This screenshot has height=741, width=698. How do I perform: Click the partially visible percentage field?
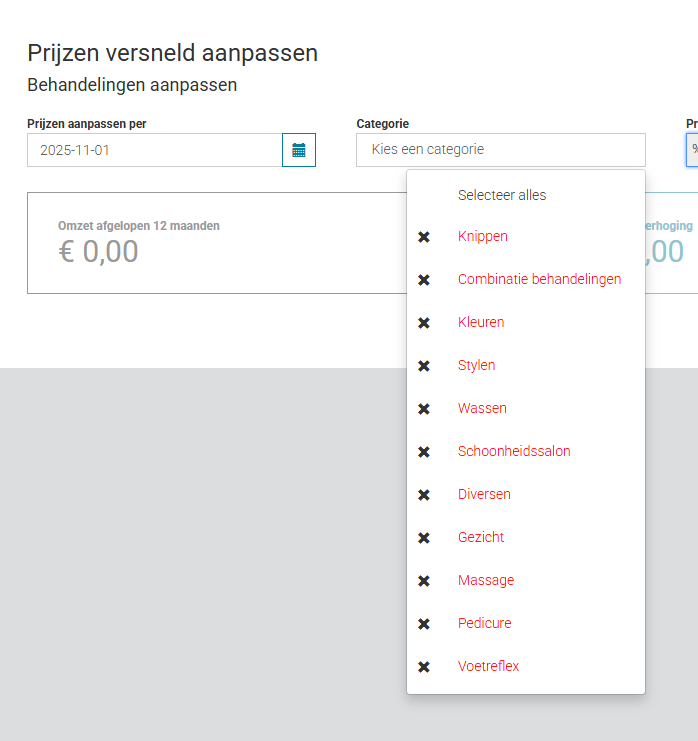coord(692,150)
